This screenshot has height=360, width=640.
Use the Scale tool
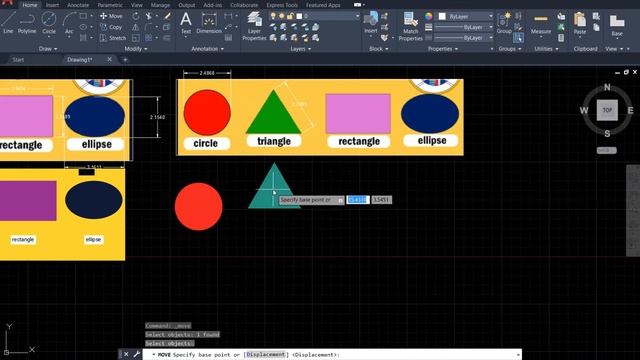[136, 38]
